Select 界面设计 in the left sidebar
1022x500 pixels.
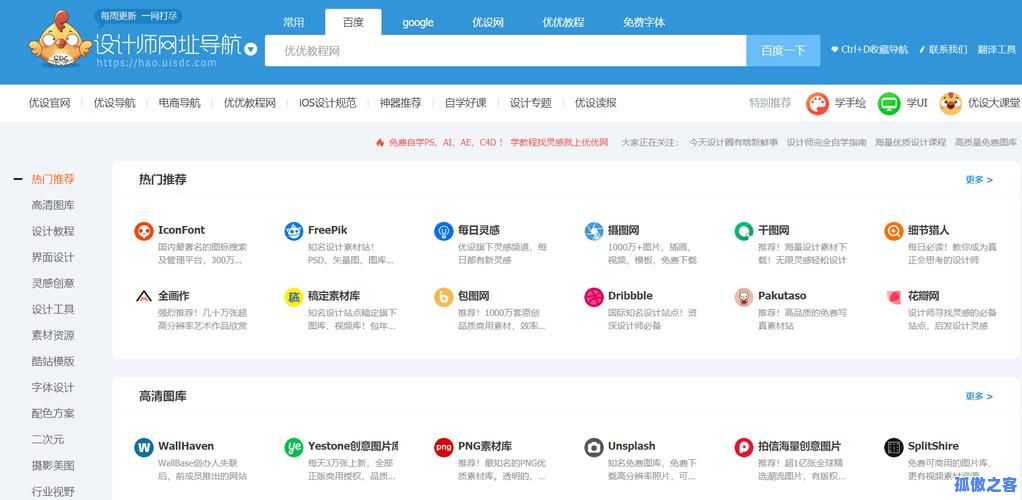(53, 257)
